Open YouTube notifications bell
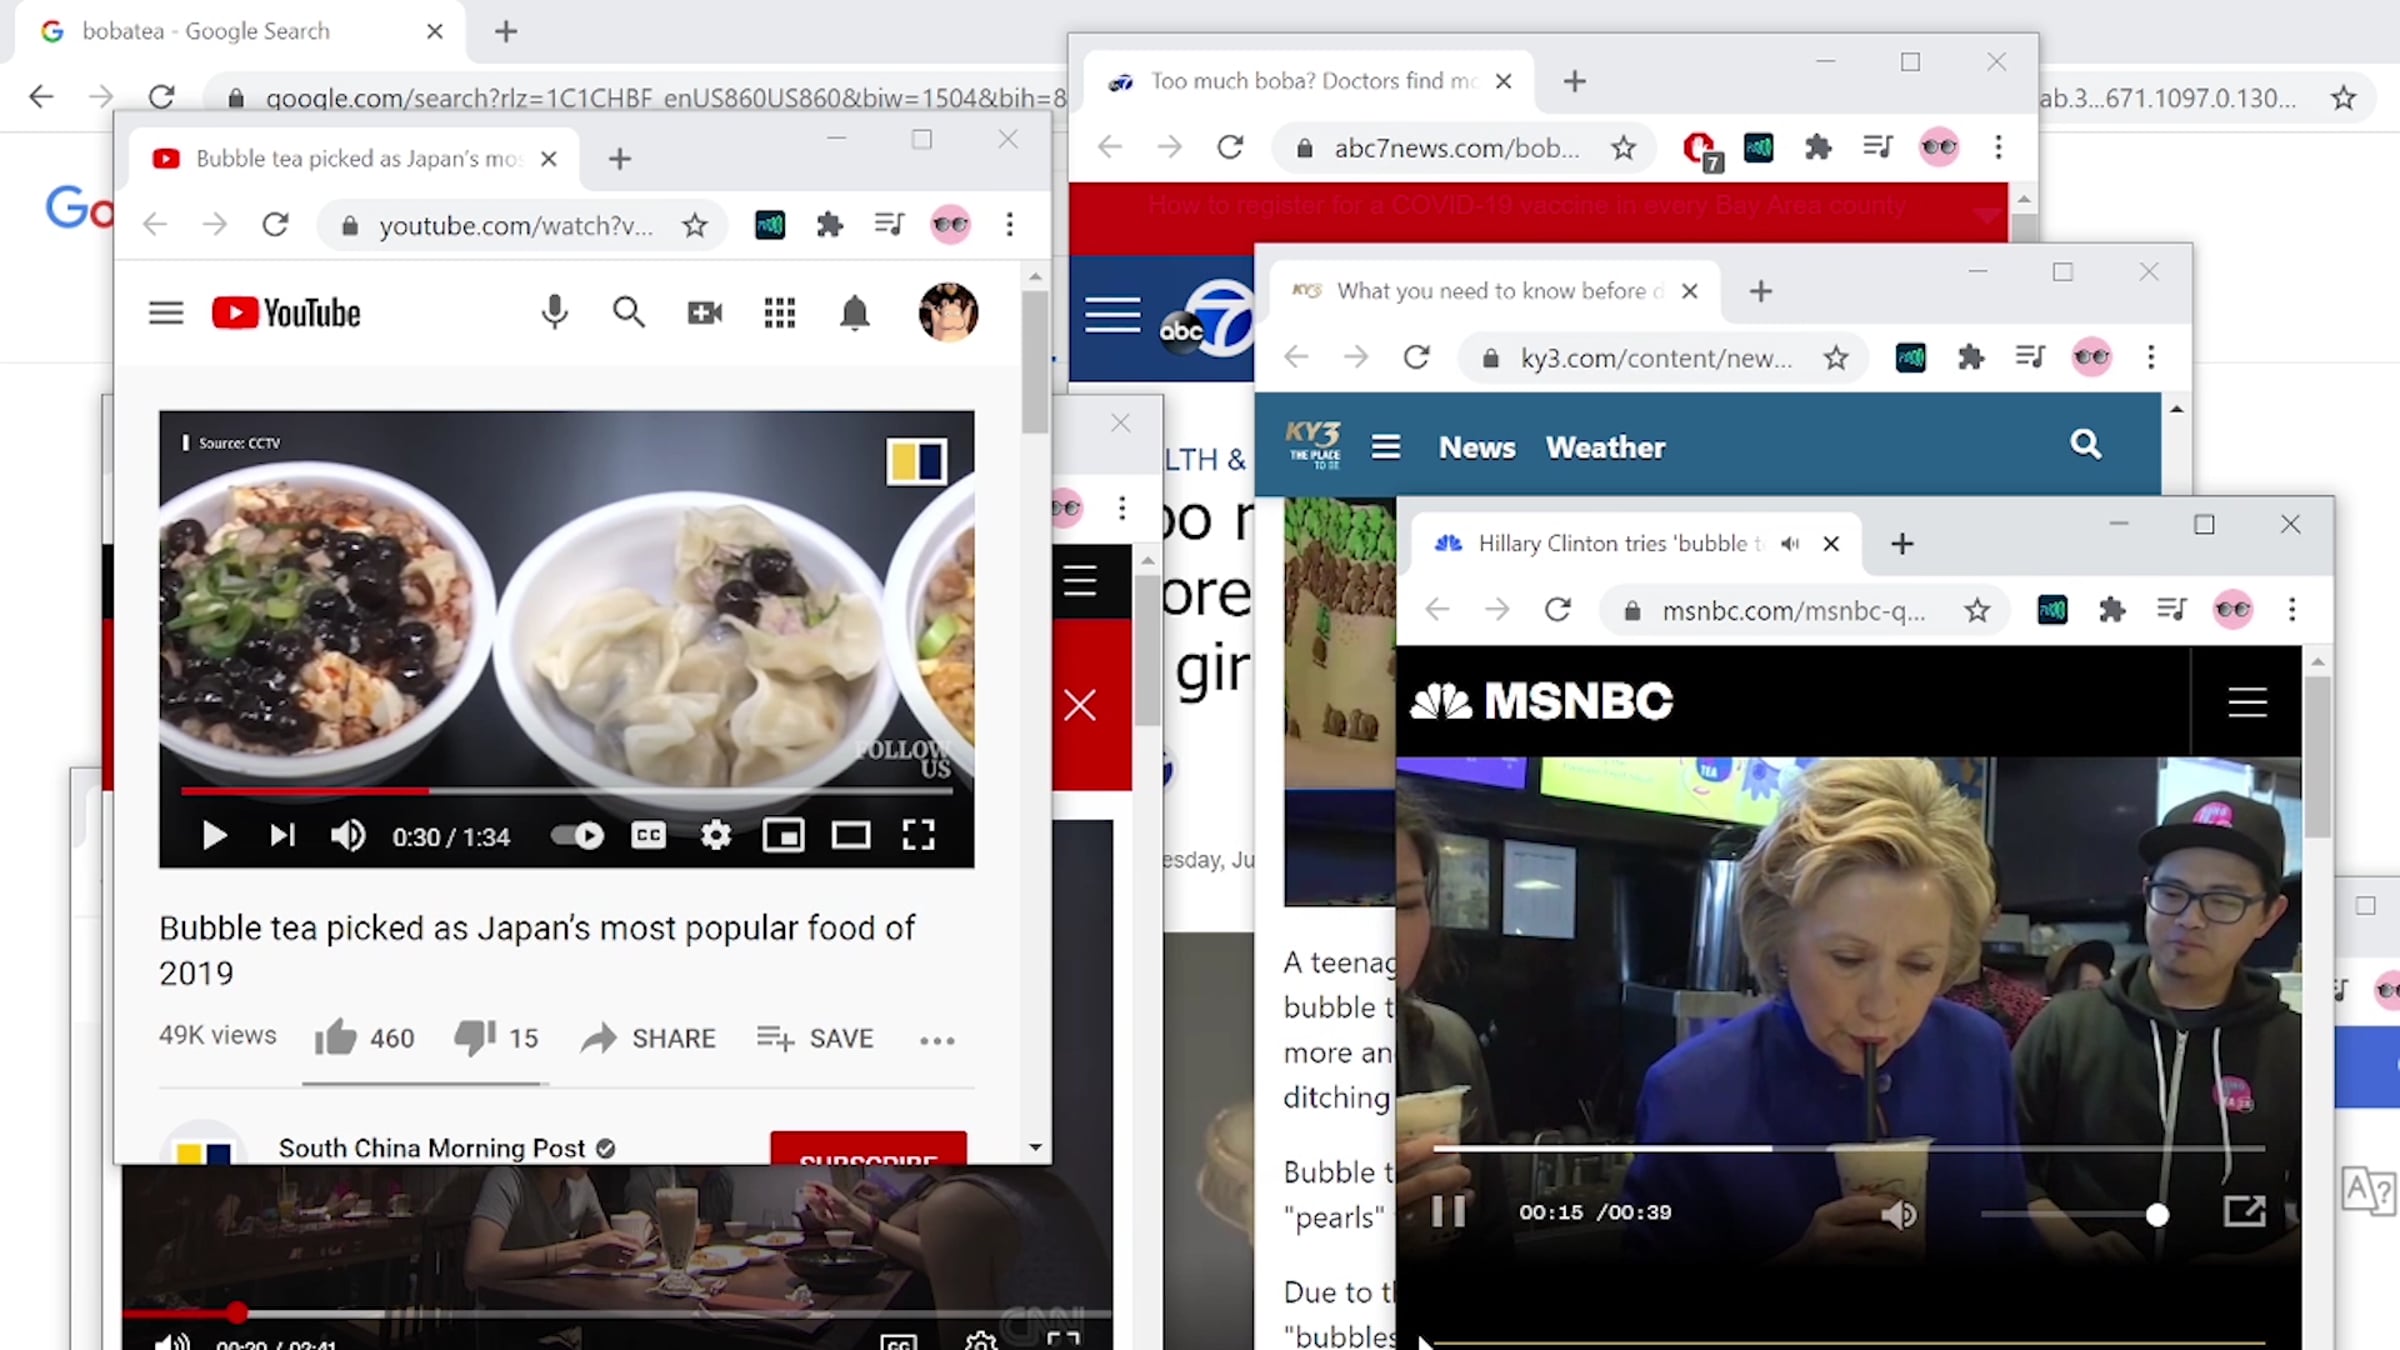Image resolution: width=2400 pixels, height=1350 pixels. coord(854,313)
